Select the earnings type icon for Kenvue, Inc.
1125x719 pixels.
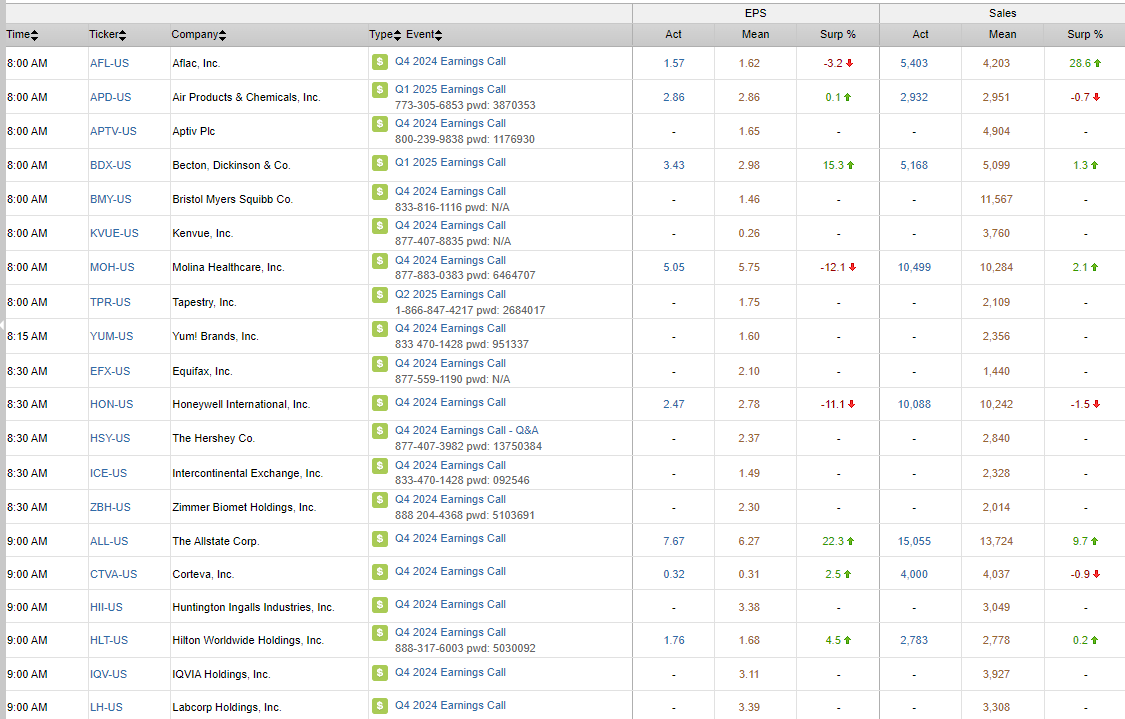click(x=380, y=225)
